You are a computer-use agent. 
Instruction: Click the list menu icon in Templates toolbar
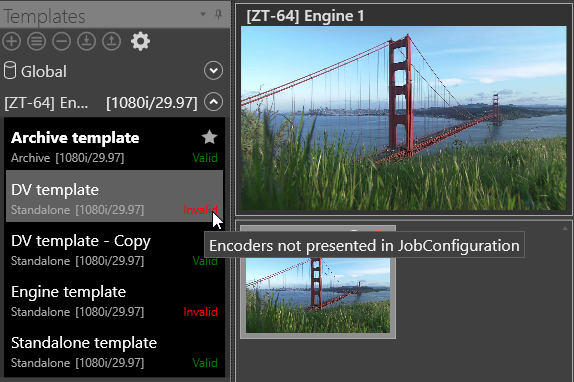click(37, 41)
